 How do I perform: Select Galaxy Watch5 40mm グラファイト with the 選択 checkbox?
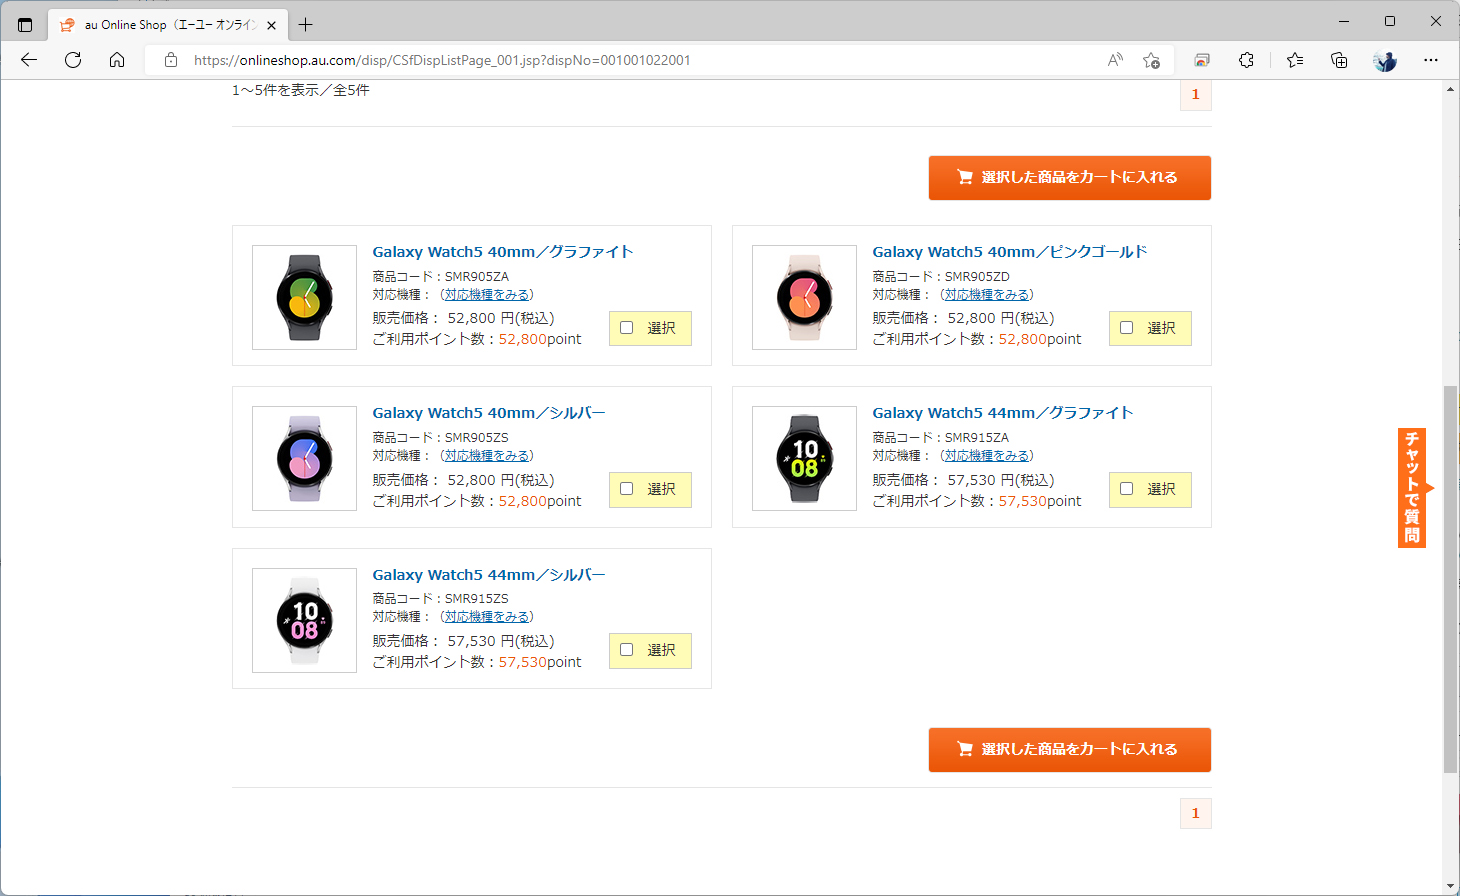click(626, 328)
